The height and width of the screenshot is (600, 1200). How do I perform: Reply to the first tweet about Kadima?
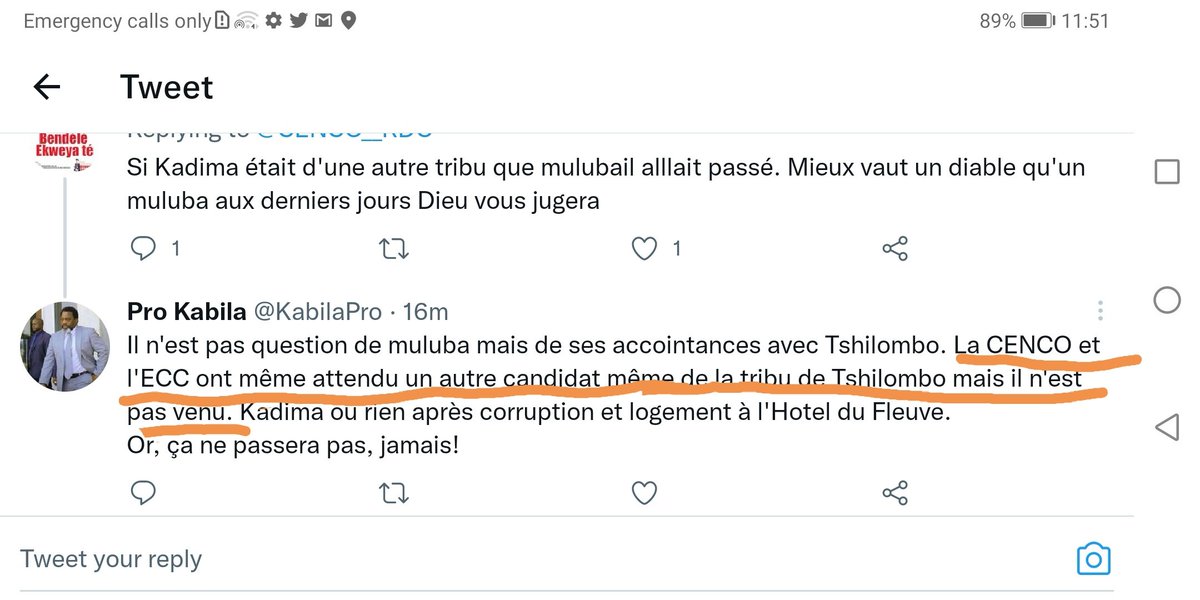tap(144, 247)
